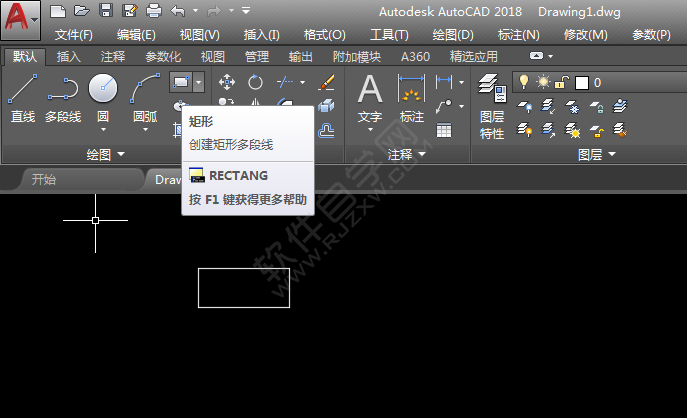Open the AutoCAD application menu button
The height and width of the screenshot is (418, 687).
click(21, 20)
